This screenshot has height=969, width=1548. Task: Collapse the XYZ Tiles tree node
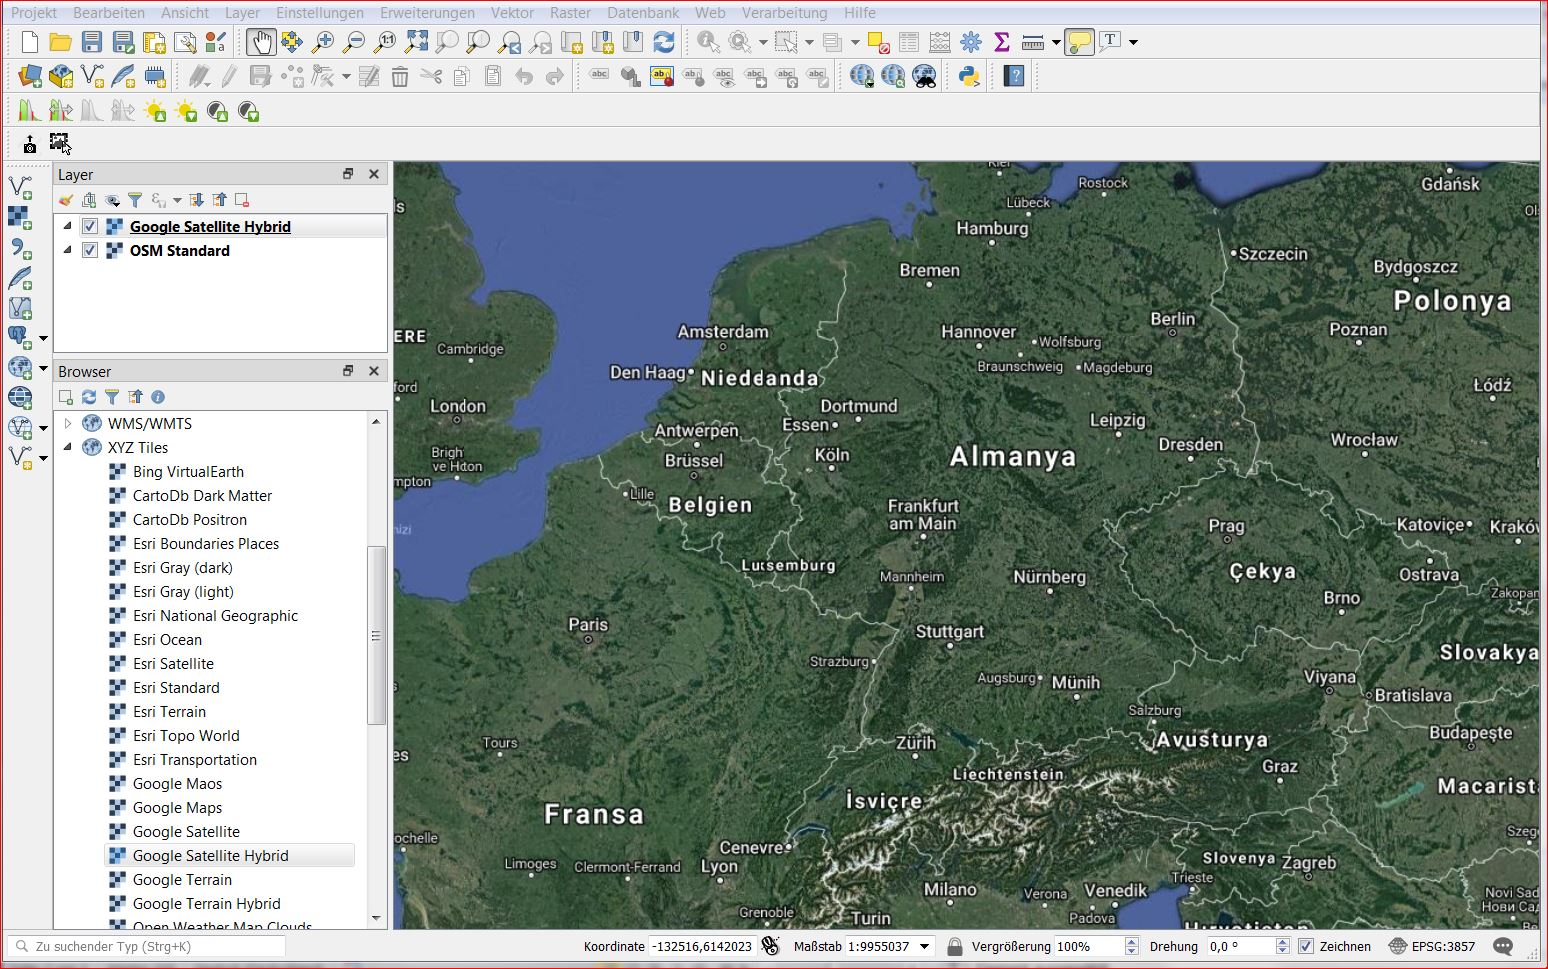[x=68, y=448]
